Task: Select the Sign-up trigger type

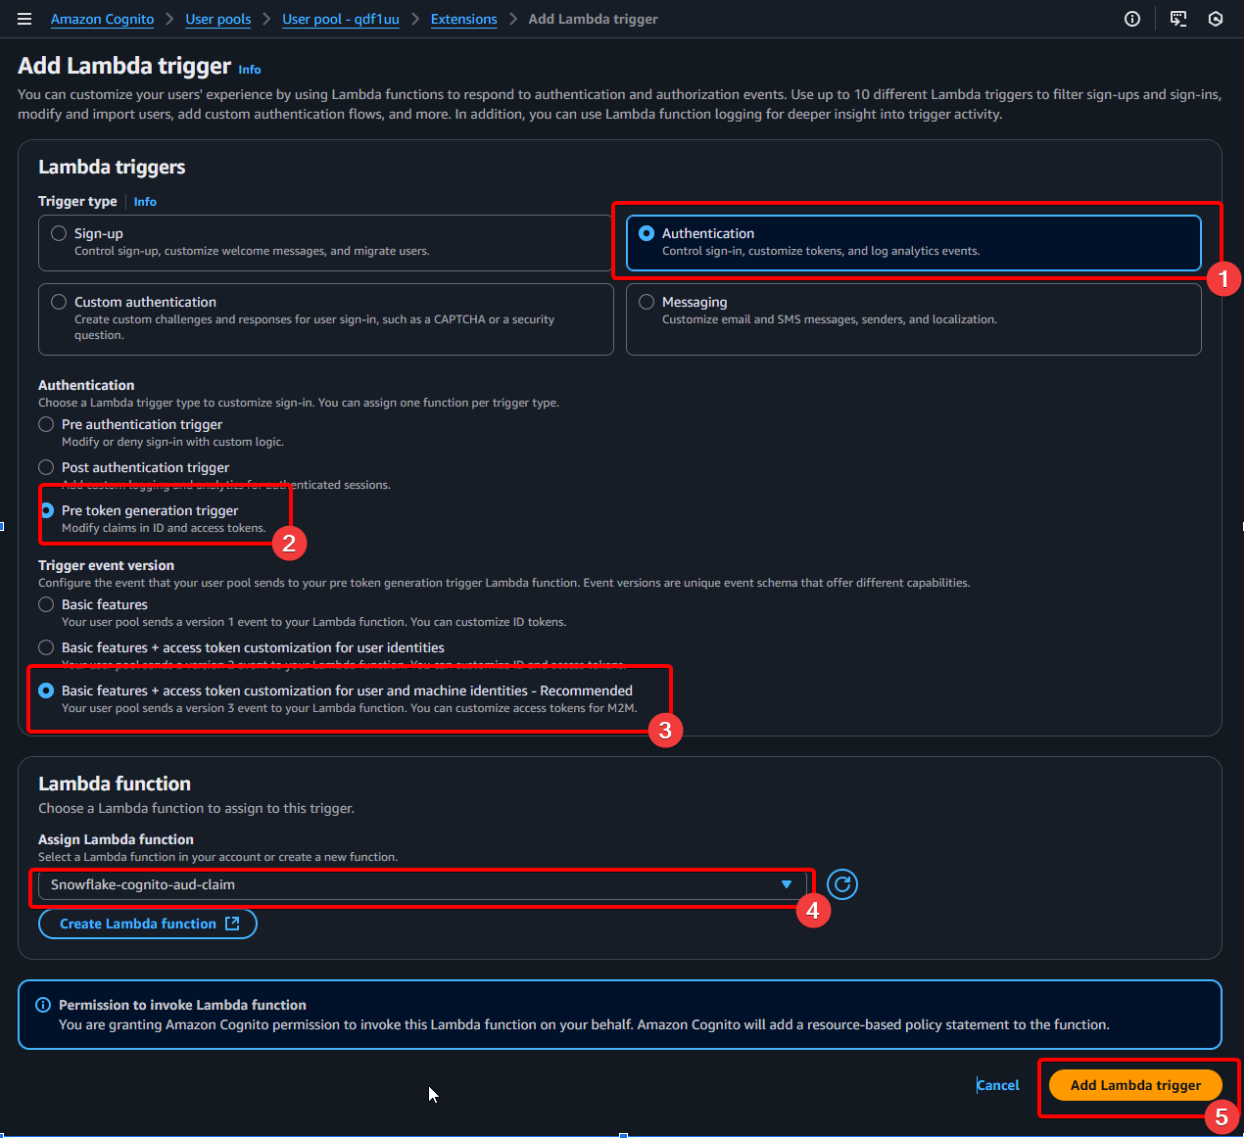Action: (x=59, y=233)
